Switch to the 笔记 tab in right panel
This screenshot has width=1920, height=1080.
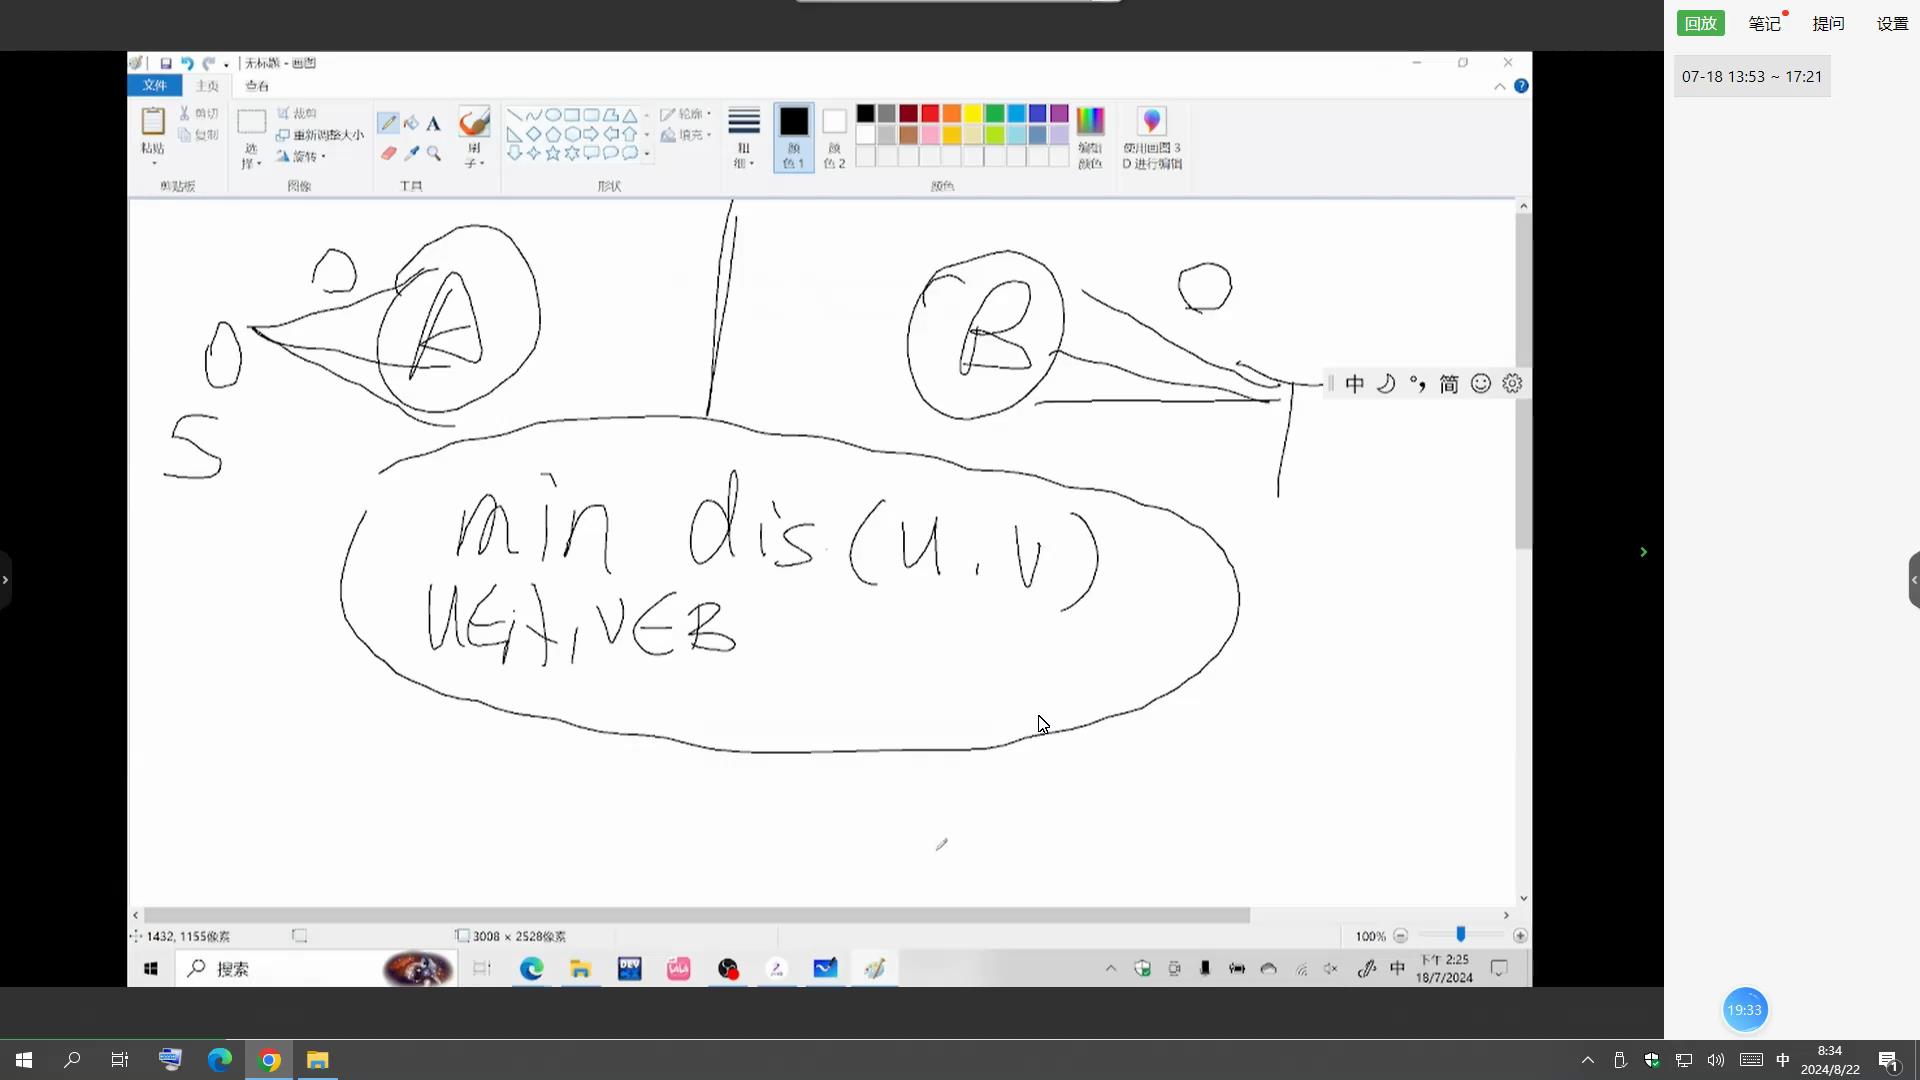click(1764, 23)
